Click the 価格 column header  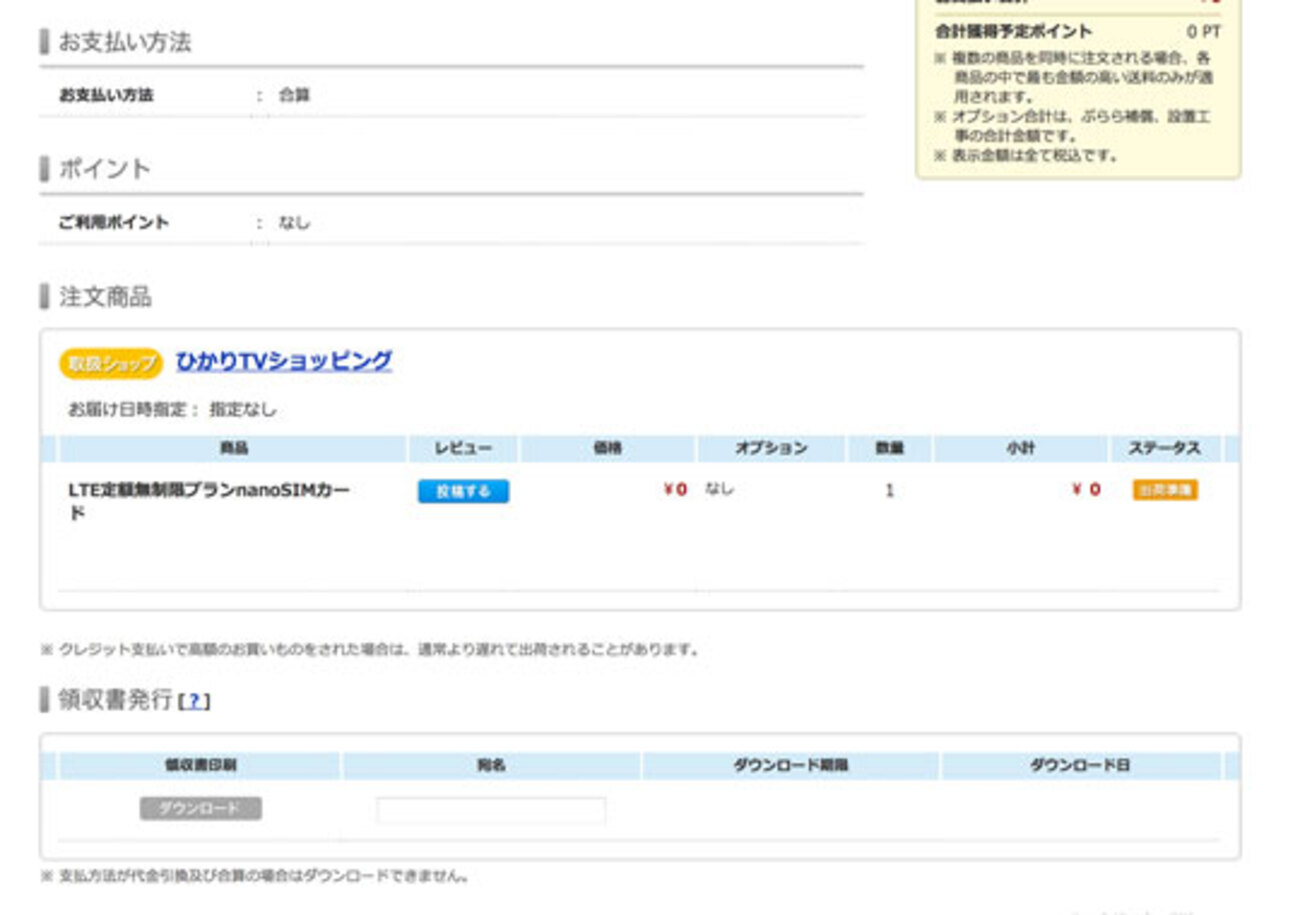tap(608, 449)
